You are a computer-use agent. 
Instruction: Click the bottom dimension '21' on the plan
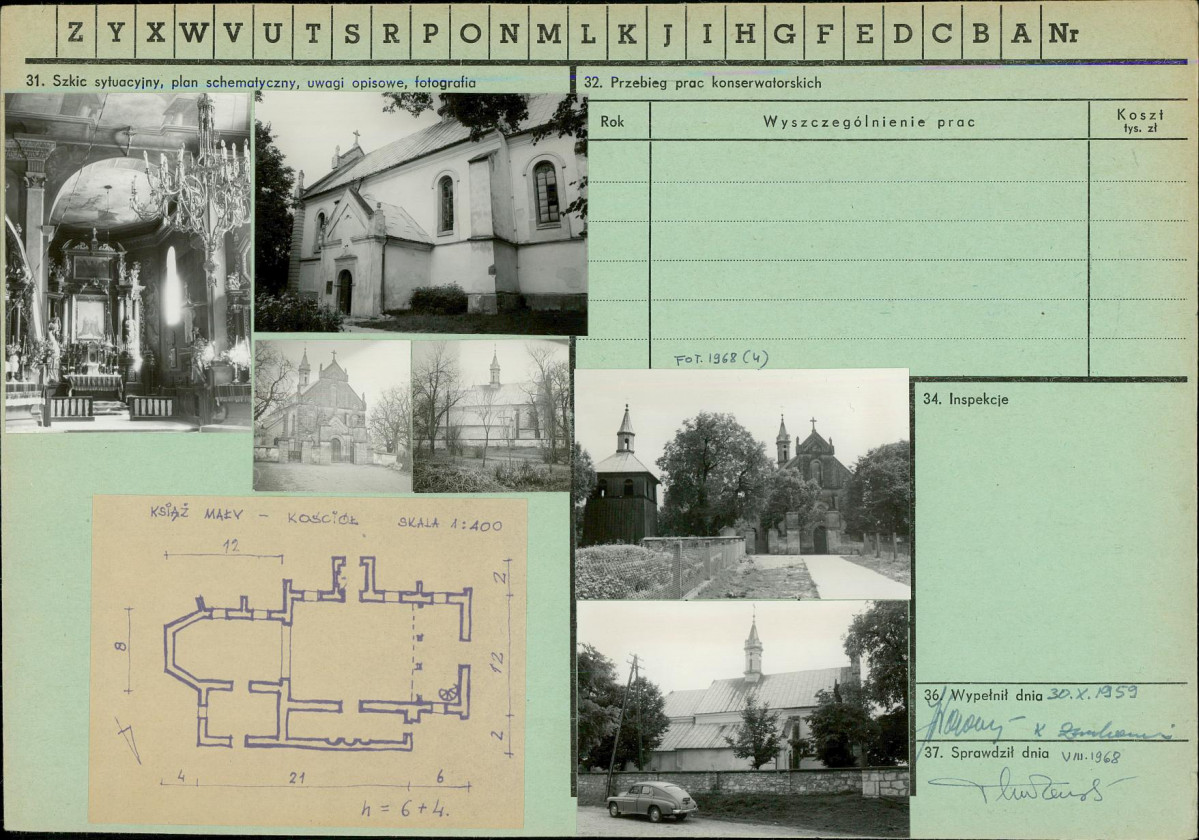click(297, 777)
